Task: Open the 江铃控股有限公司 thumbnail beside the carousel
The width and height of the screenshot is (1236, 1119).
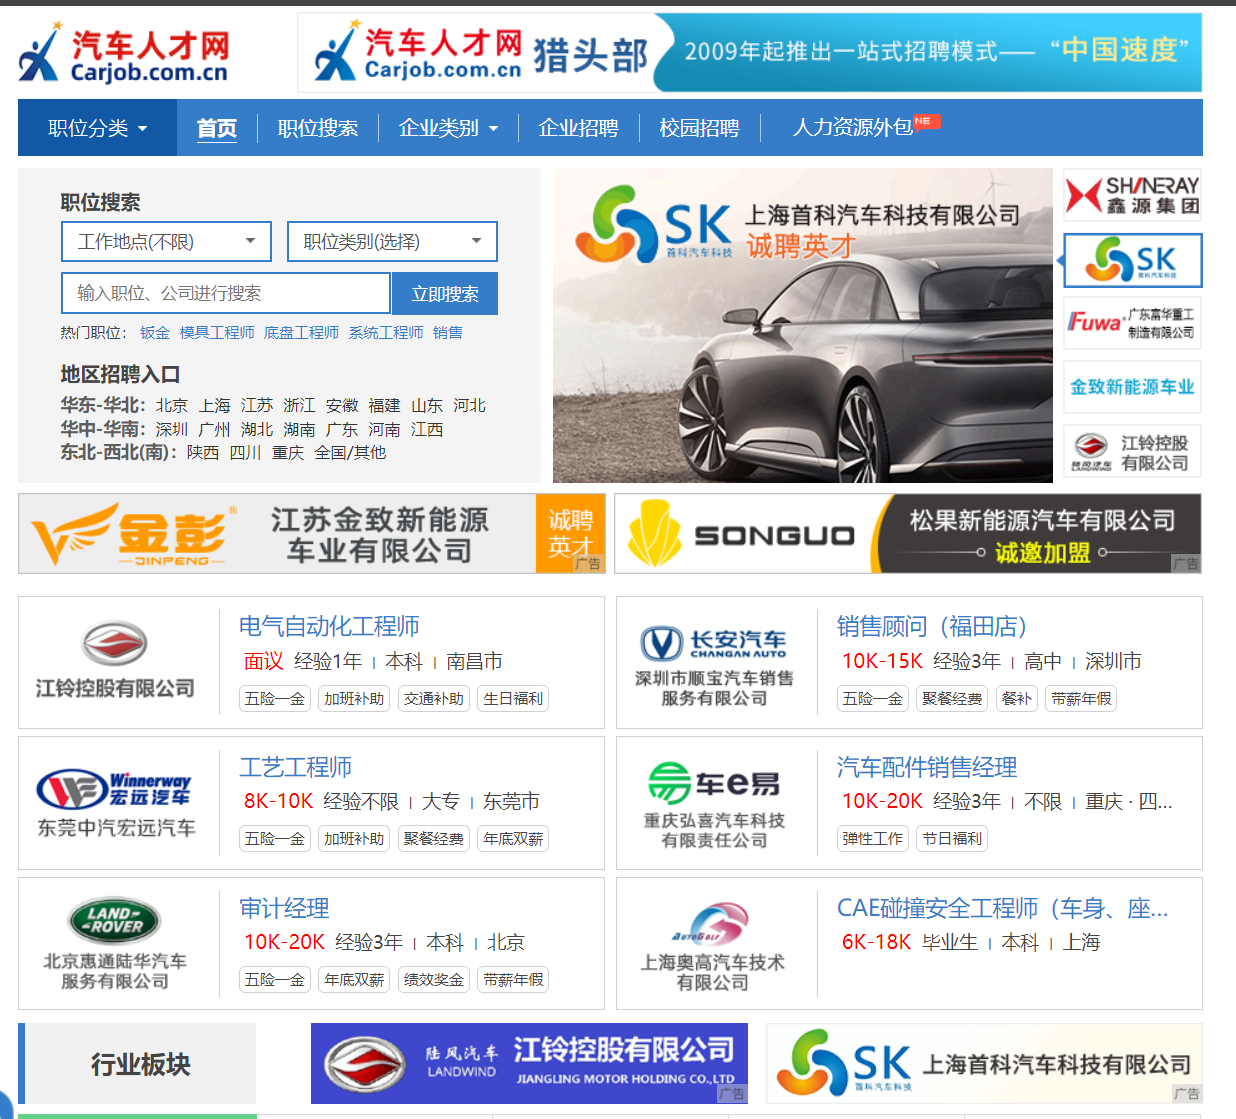Action: 1132,452
